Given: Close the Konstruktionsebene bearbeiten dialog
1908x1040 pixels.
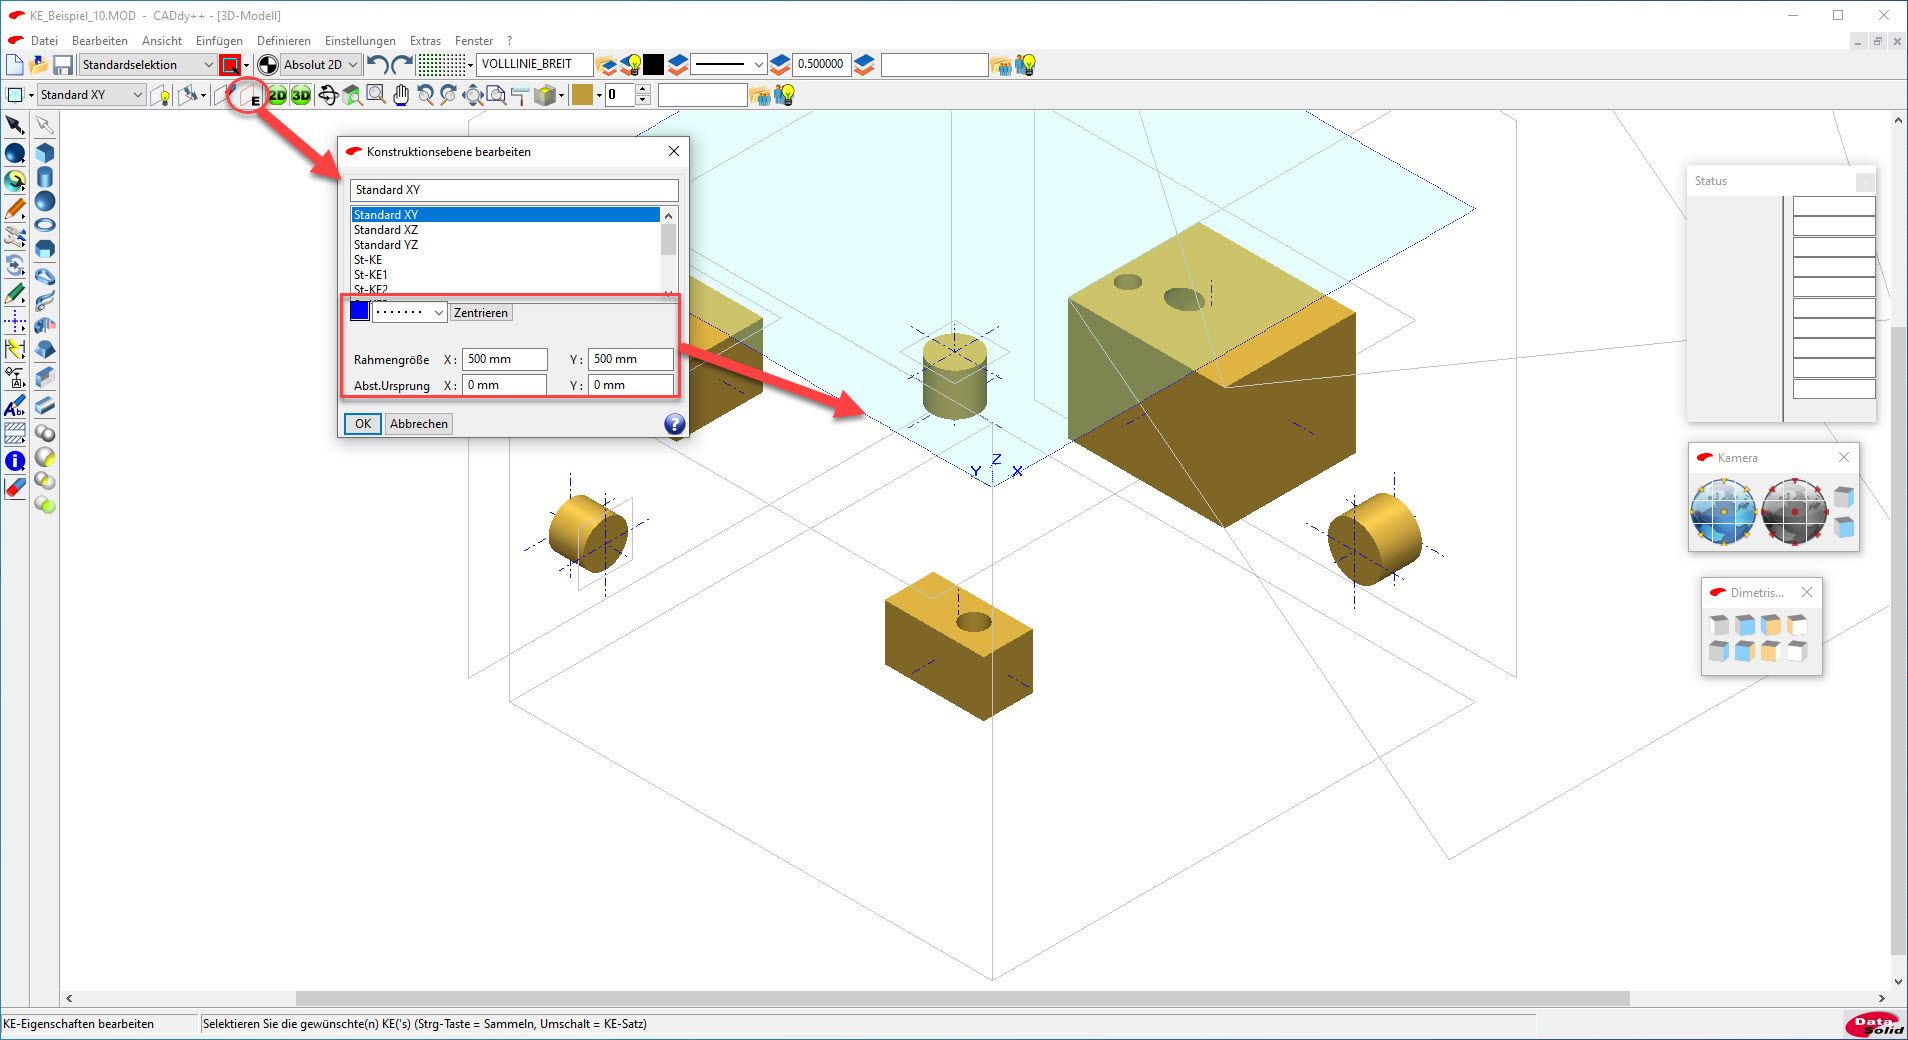Looking at the screenshot, I should click(x=674, y=151).
